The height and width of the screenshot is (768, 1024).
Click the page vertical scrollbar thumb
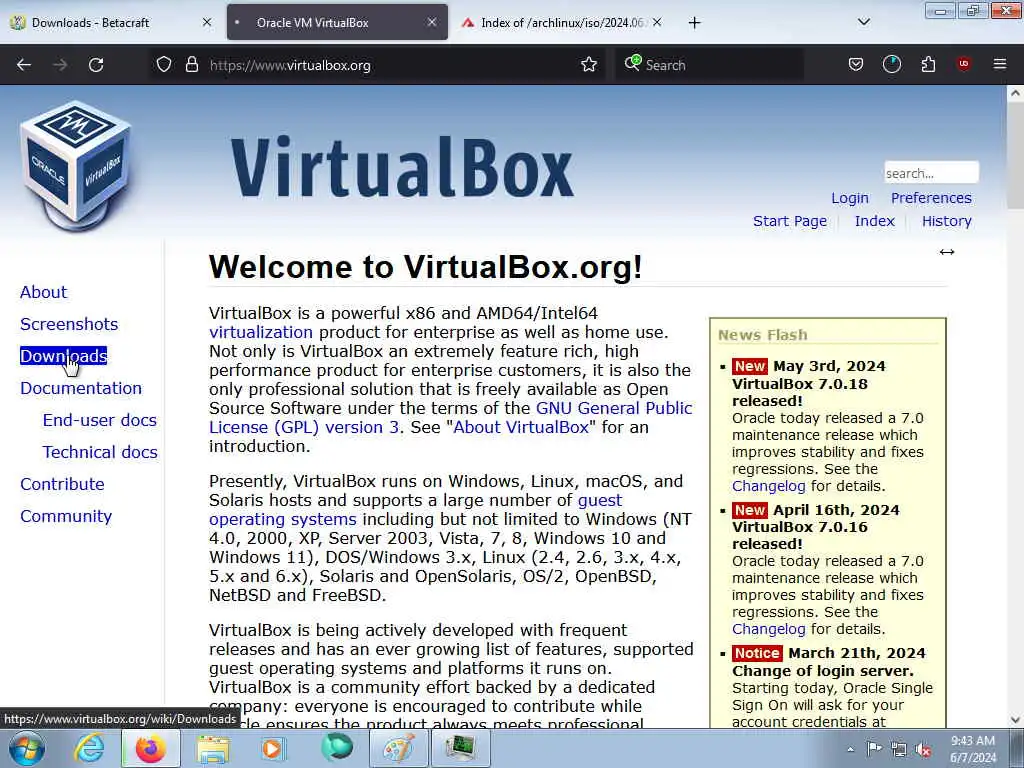1015,157
